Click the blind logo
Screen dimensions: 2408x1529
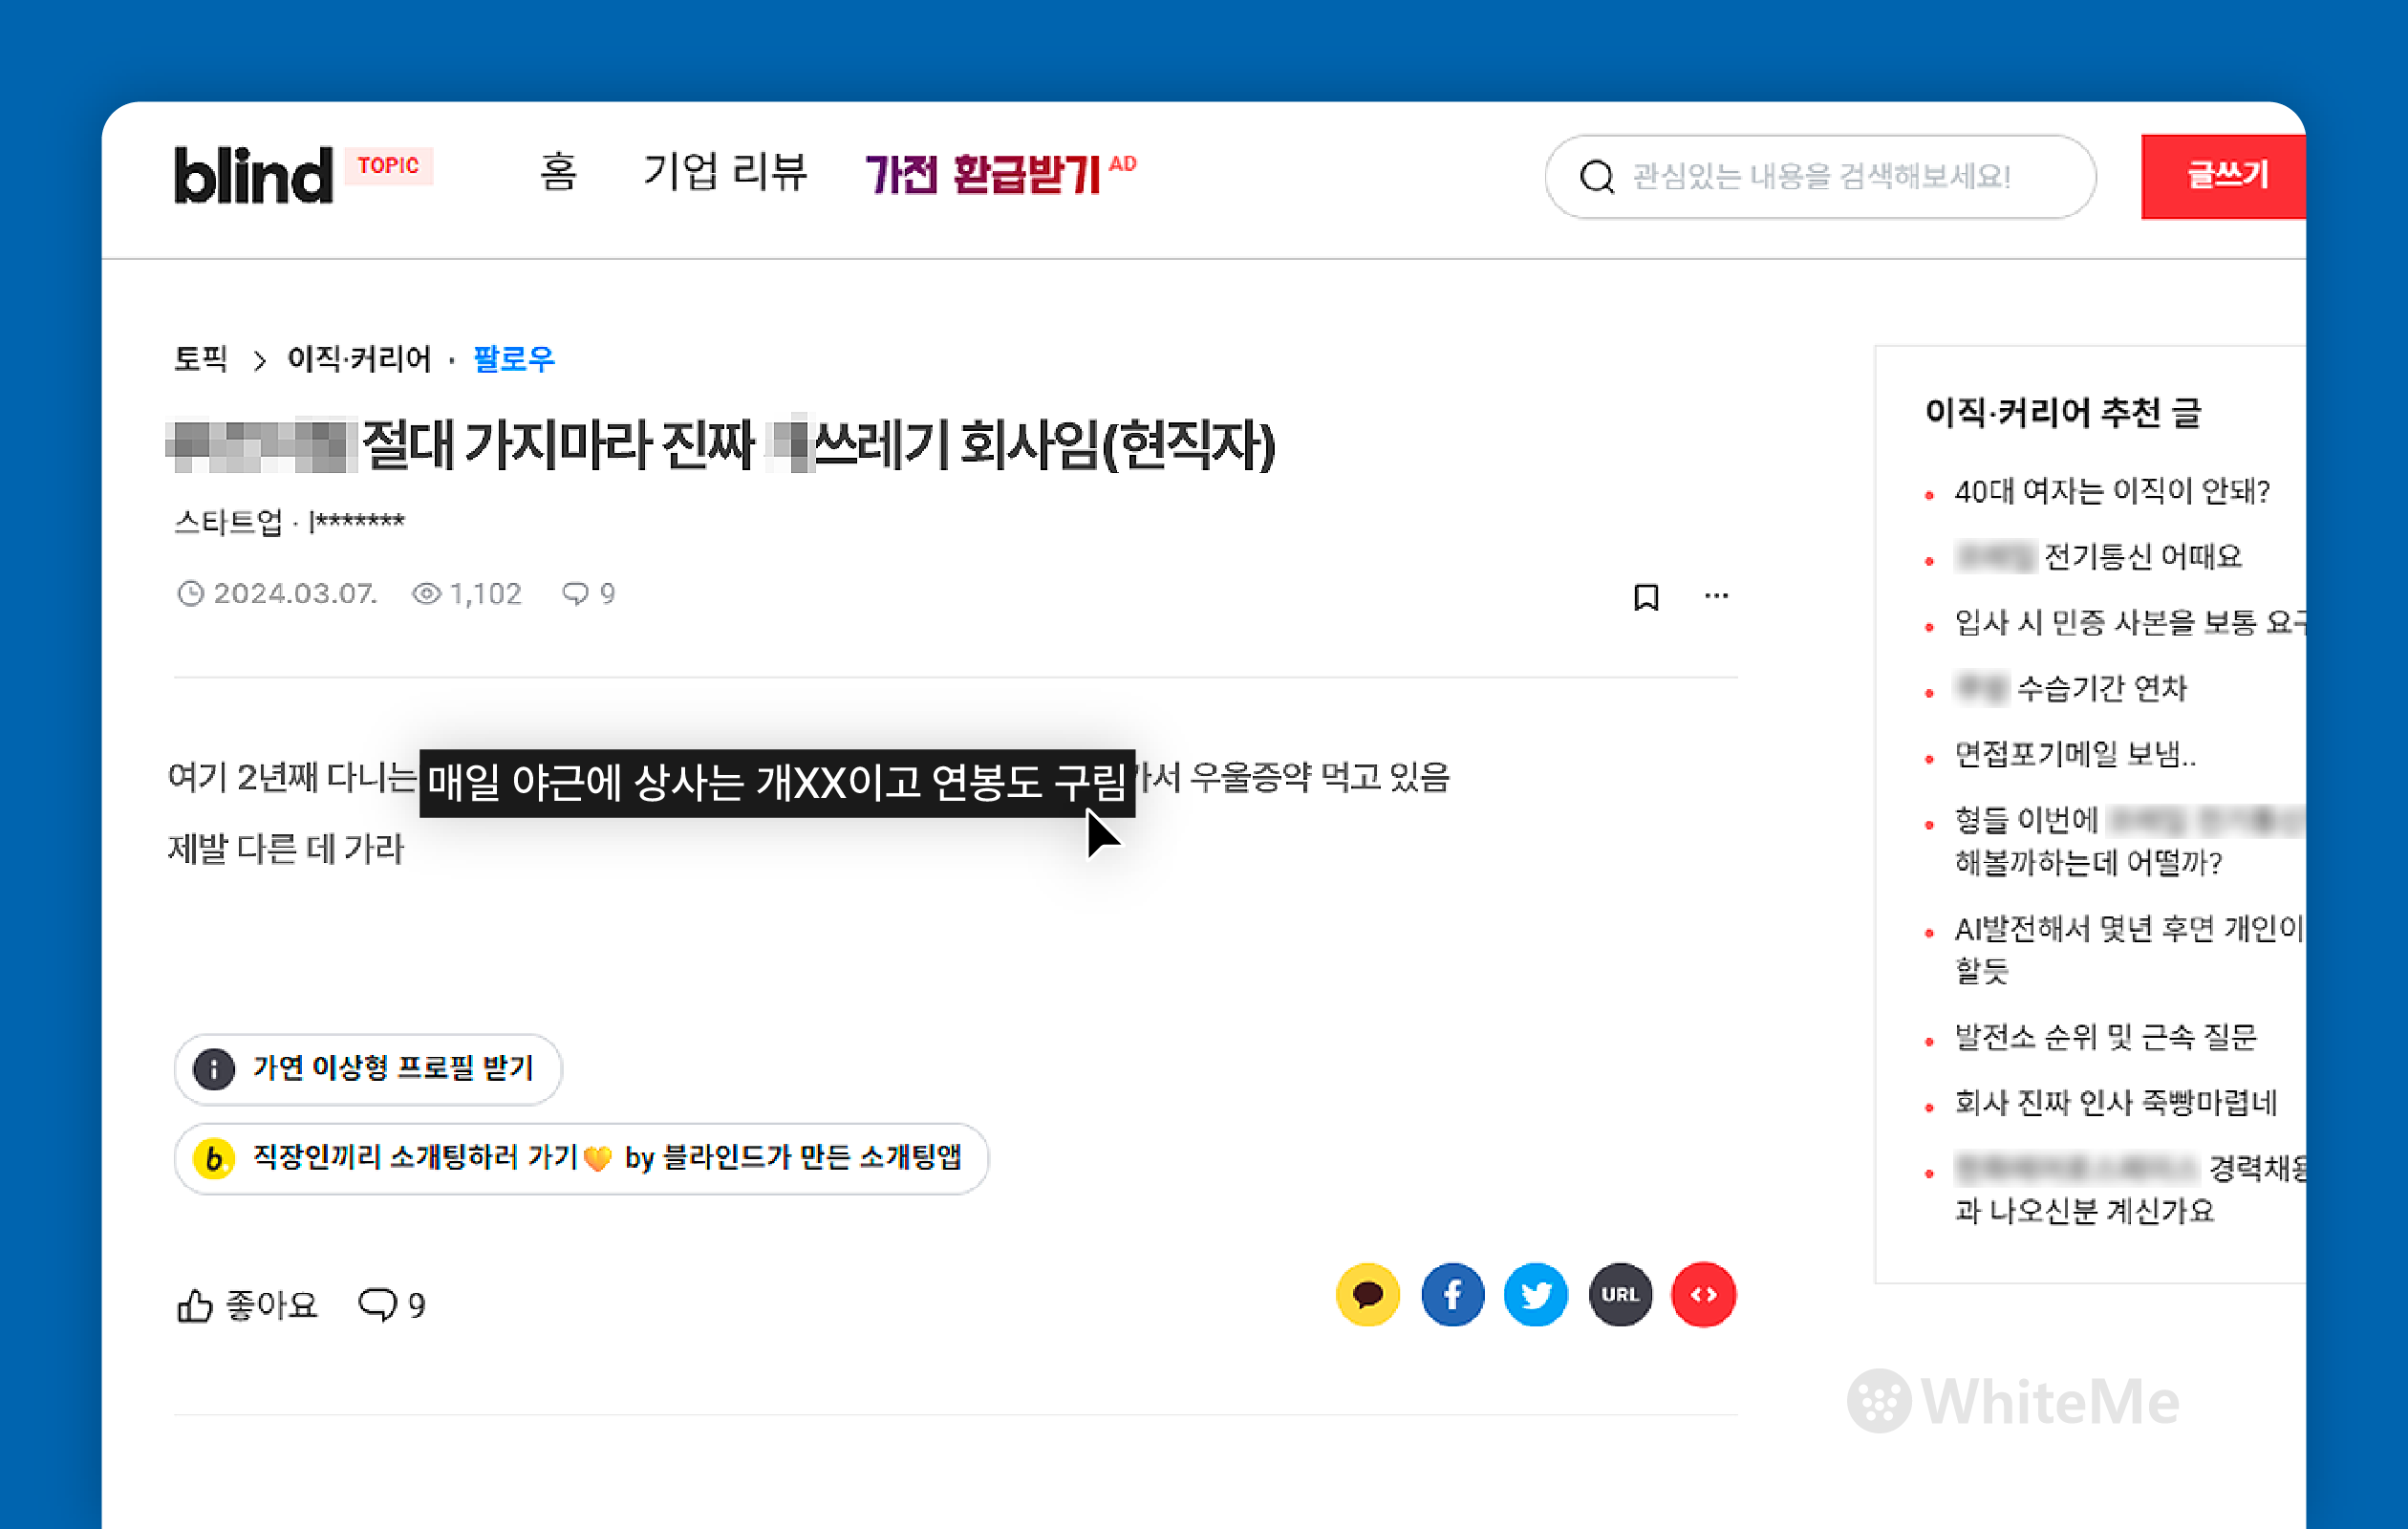[253, 175]
